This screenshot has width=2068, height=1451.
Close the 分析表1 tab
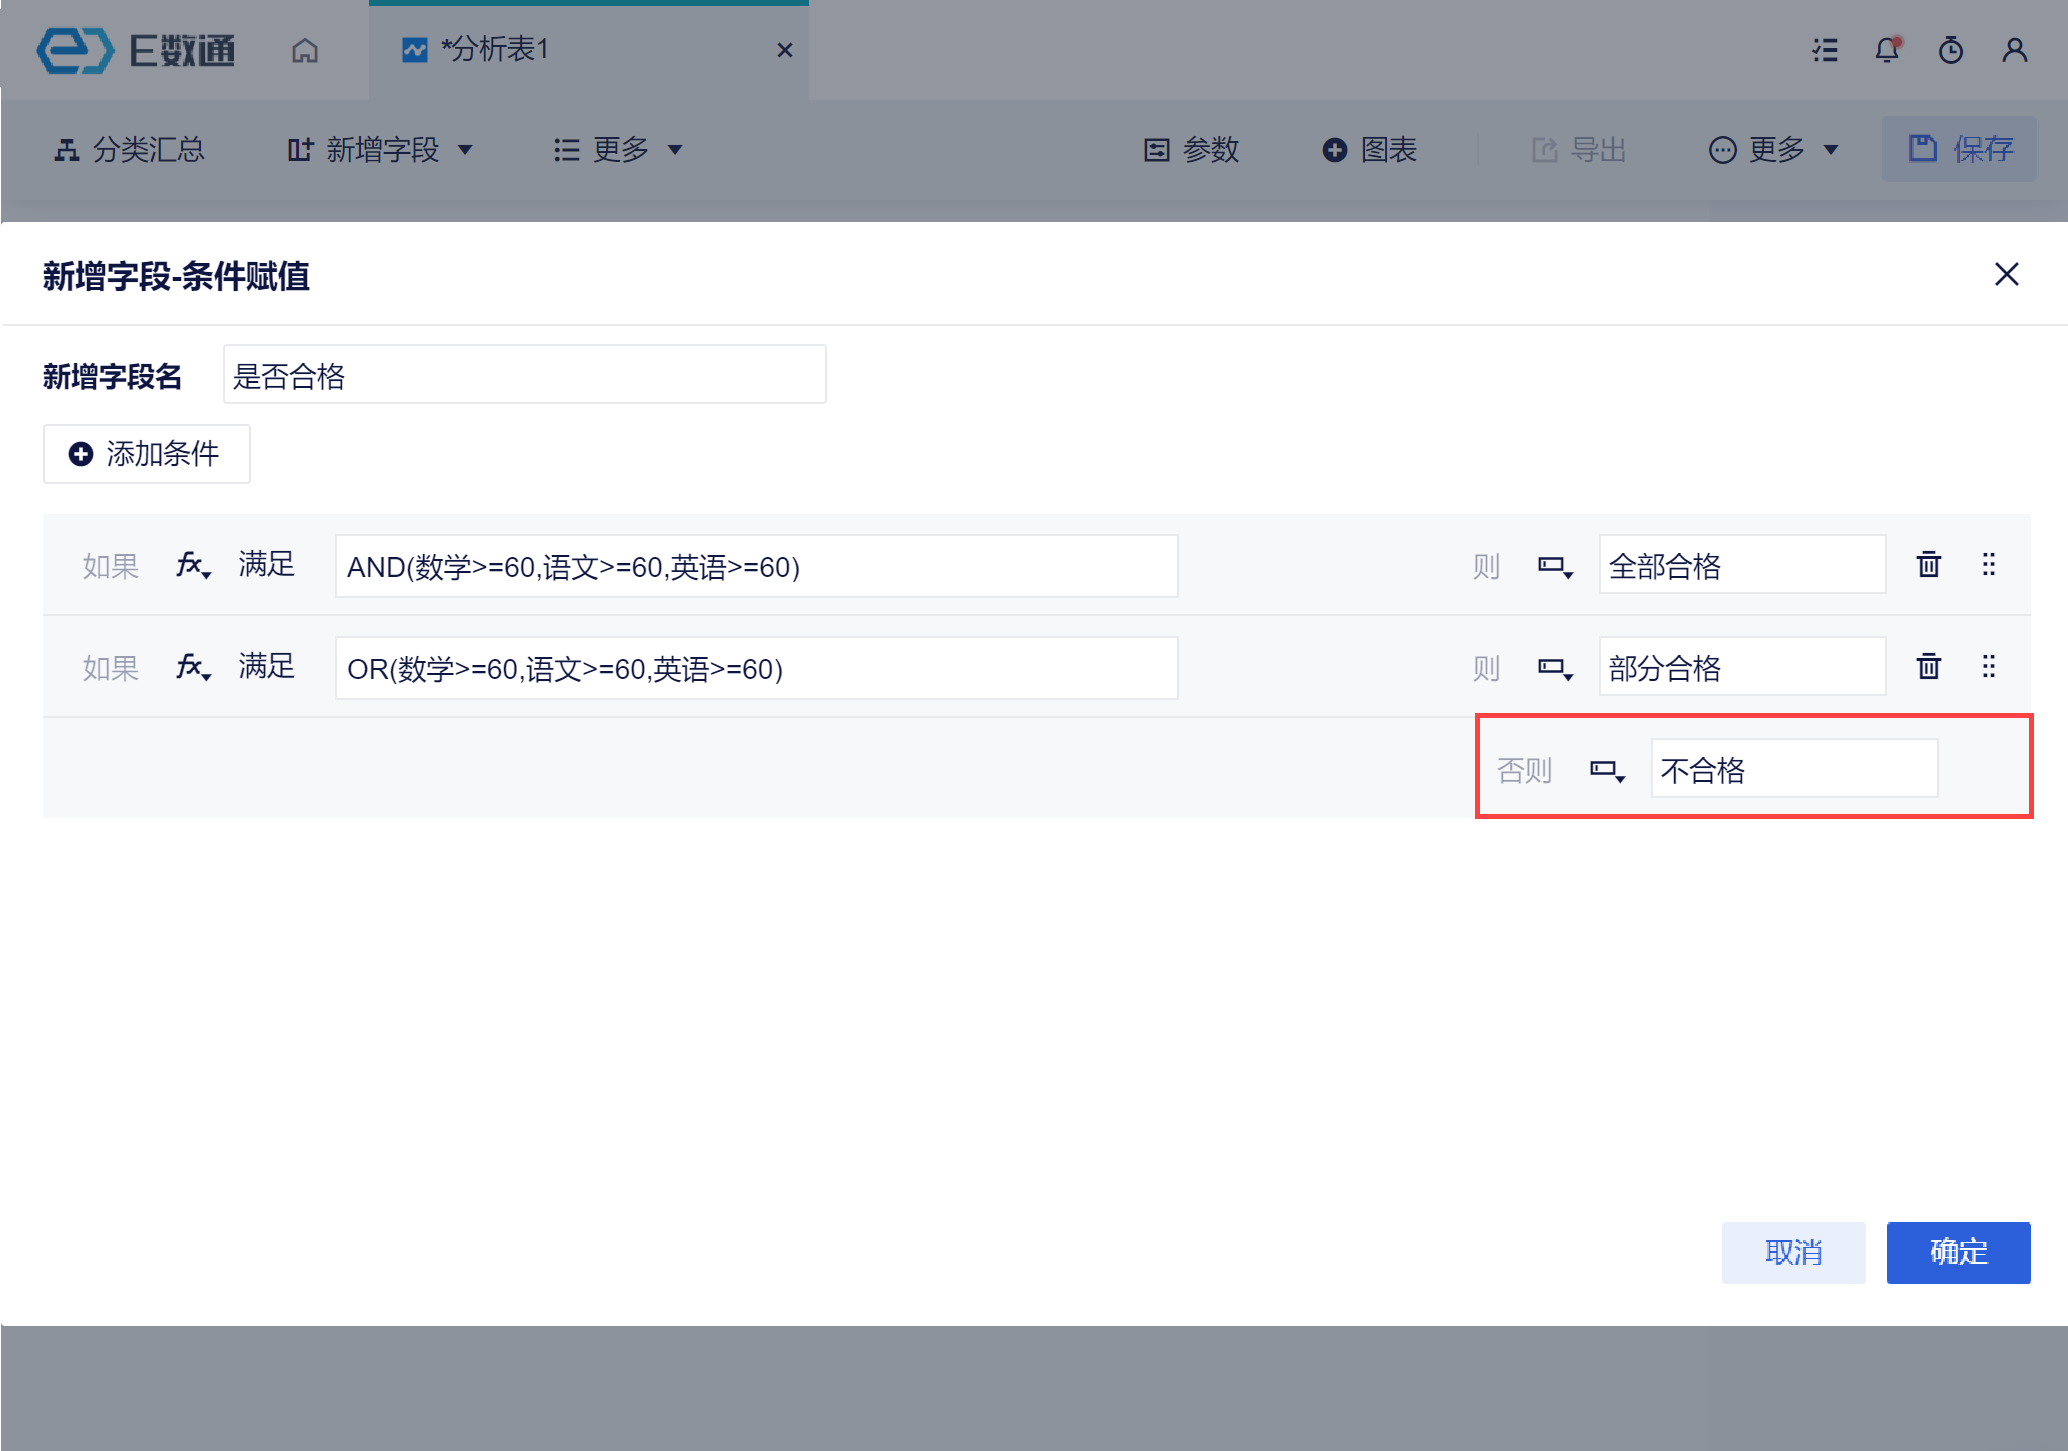(x=785, y=50)
